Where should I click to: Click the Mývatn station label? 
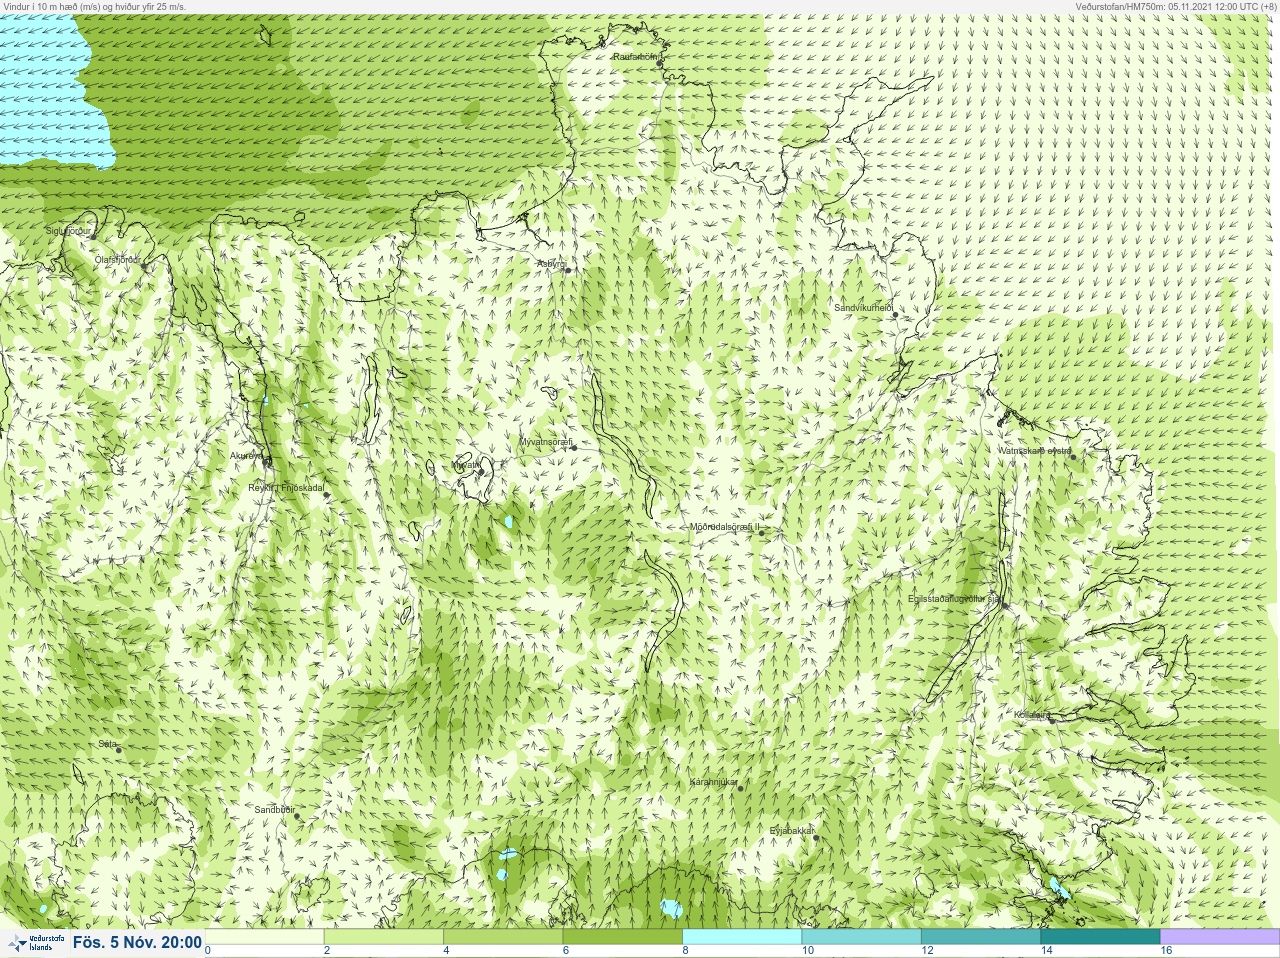464,465
